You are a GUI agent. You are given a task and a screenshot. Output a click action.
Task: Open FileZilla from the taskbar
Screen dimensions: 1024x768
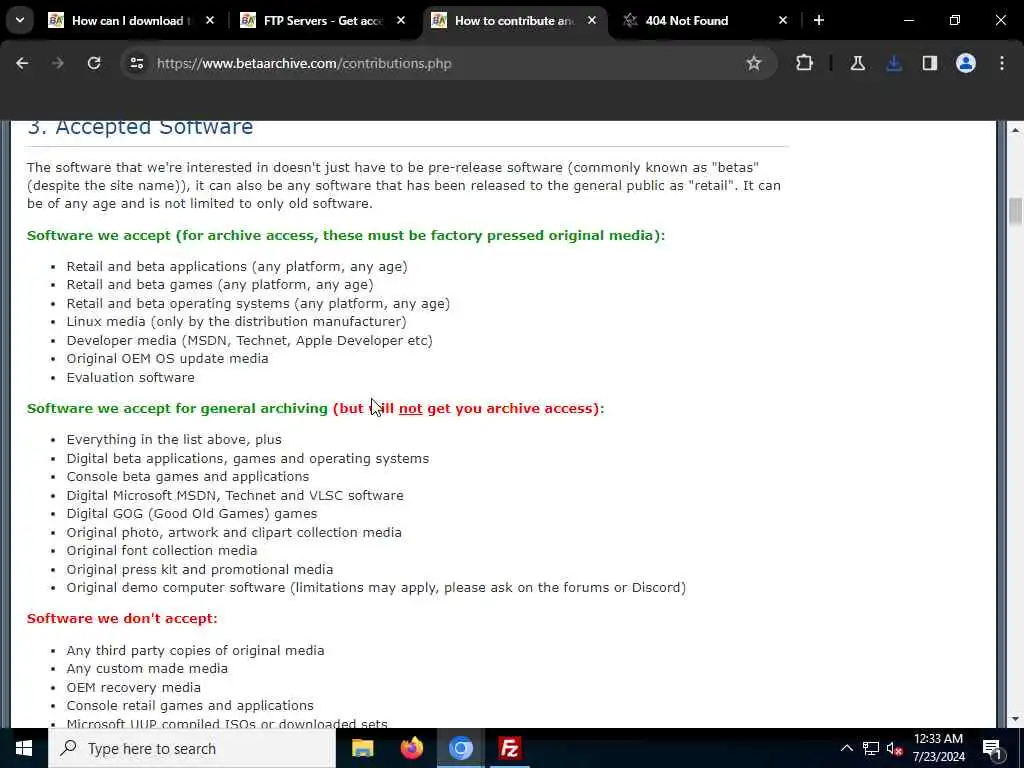coord(509,748)
